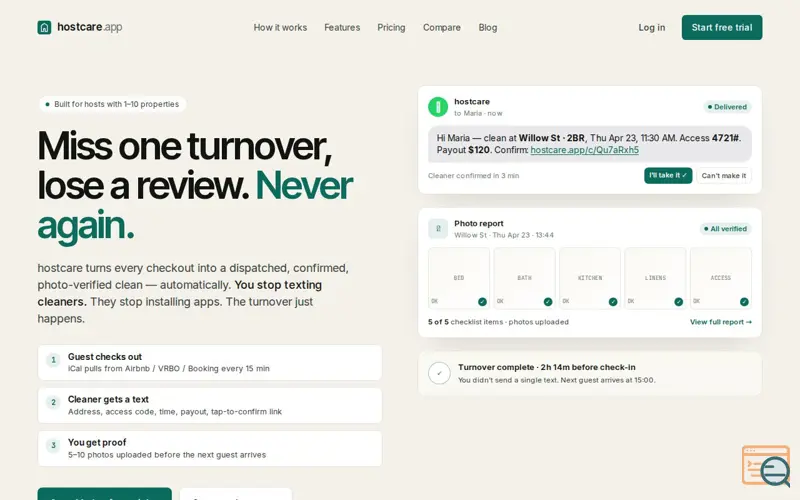Click the green hostcare avatar icon
The width and height of the screenshot is (800, 500).
pos(438,107)
